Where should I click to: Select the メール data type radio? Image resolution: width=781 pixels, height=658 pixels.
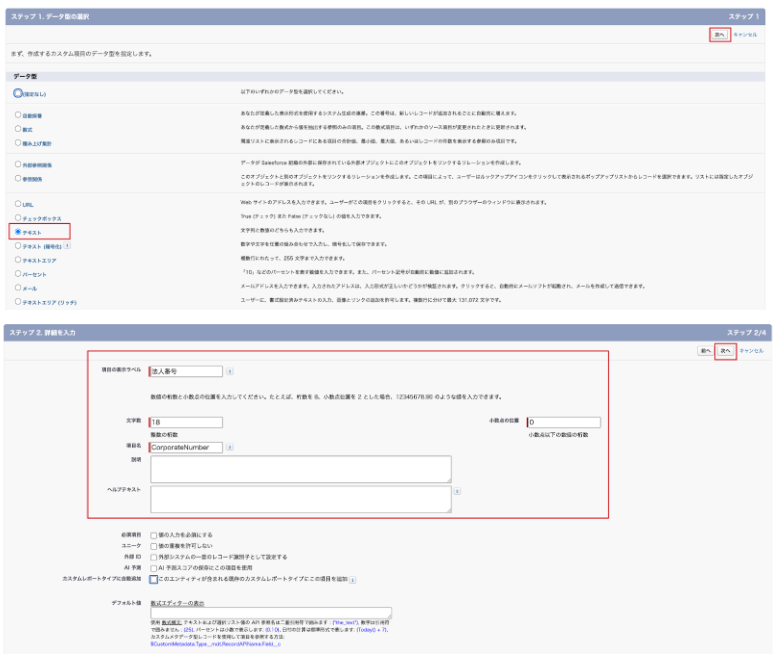[18, 287]
